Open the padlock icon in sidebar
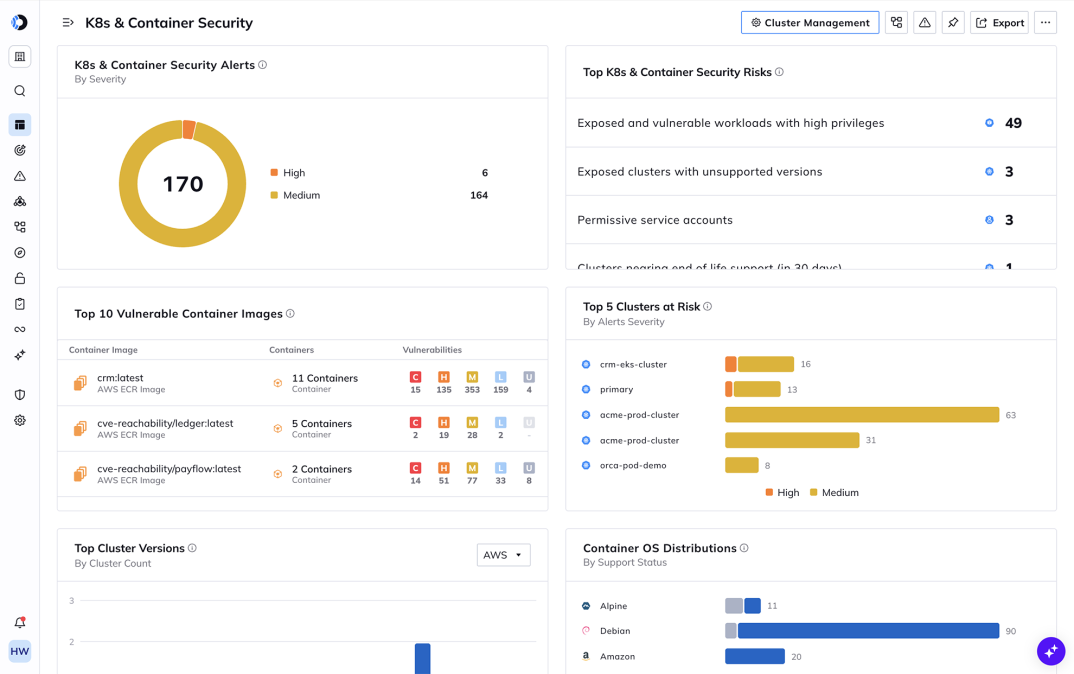This screenshot has width=1074, height=674. pos(20,278)
